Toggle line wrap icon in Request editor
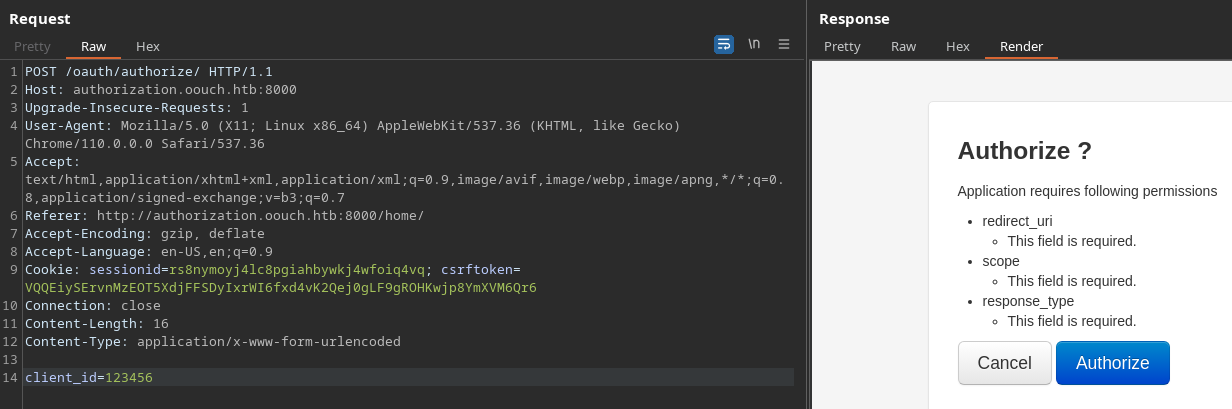The image size is (1232, 409). 723,44
